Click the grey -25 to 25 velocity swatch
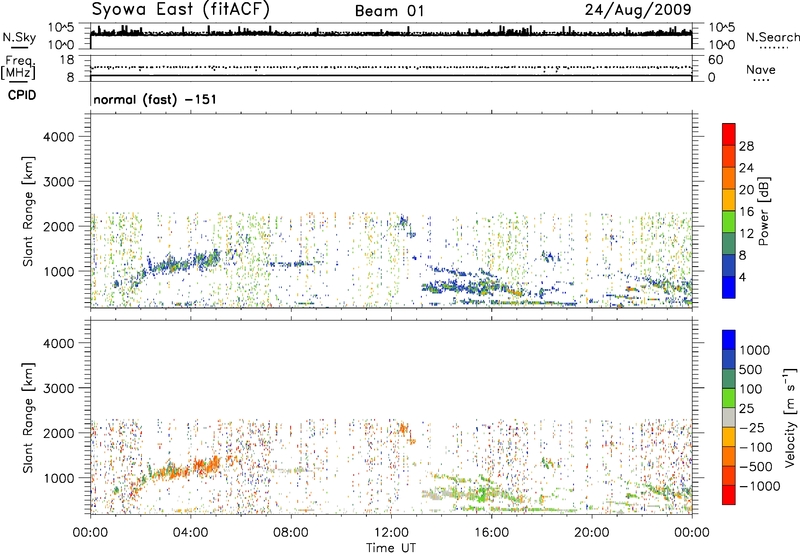This screenshot has width=800, height=554. [x=729, y=417]
